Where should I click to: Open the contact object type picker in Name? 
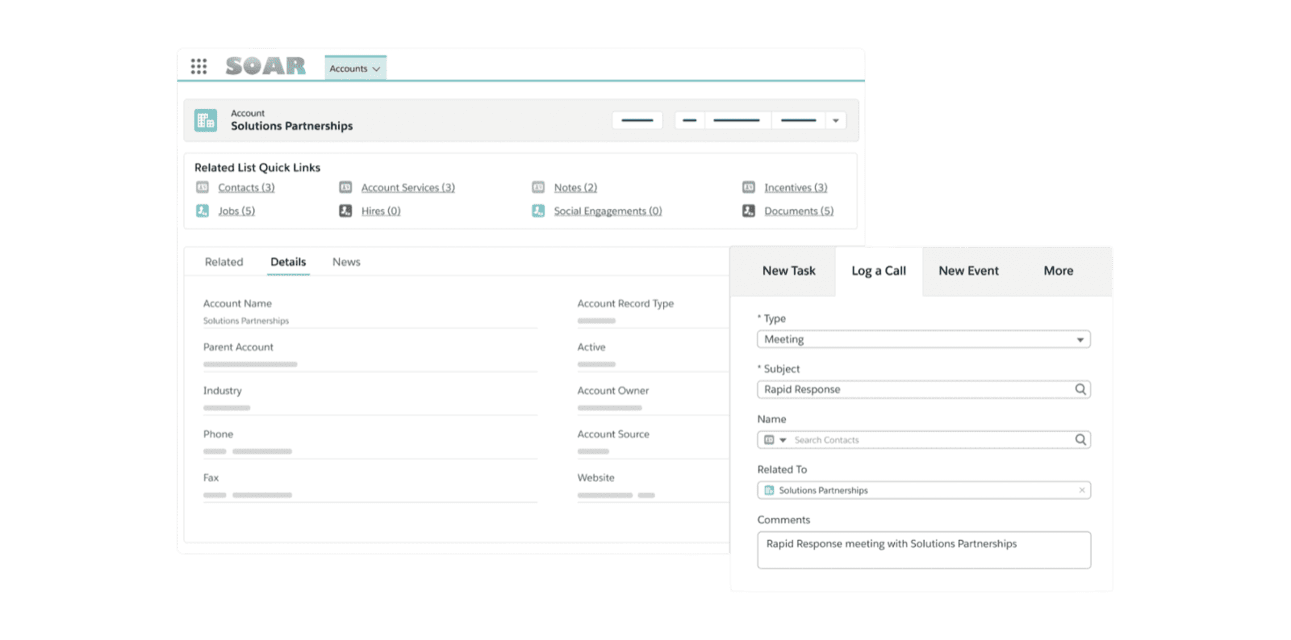click(x=775, y=440)
